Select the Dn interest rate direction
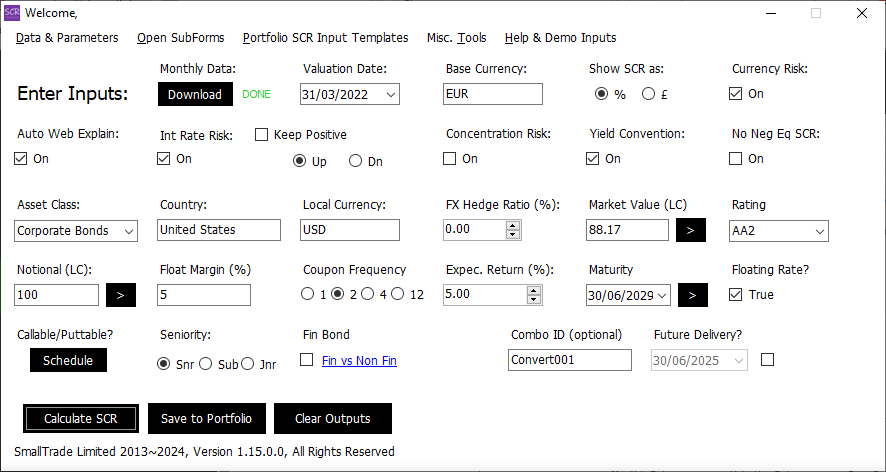 point(355,161)
